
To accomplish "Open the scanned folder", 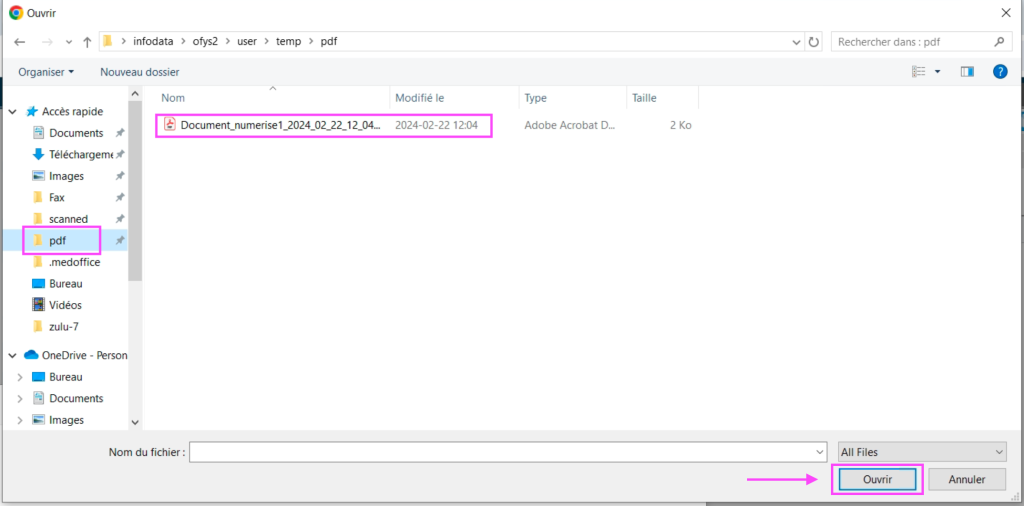I will point(69,219).
